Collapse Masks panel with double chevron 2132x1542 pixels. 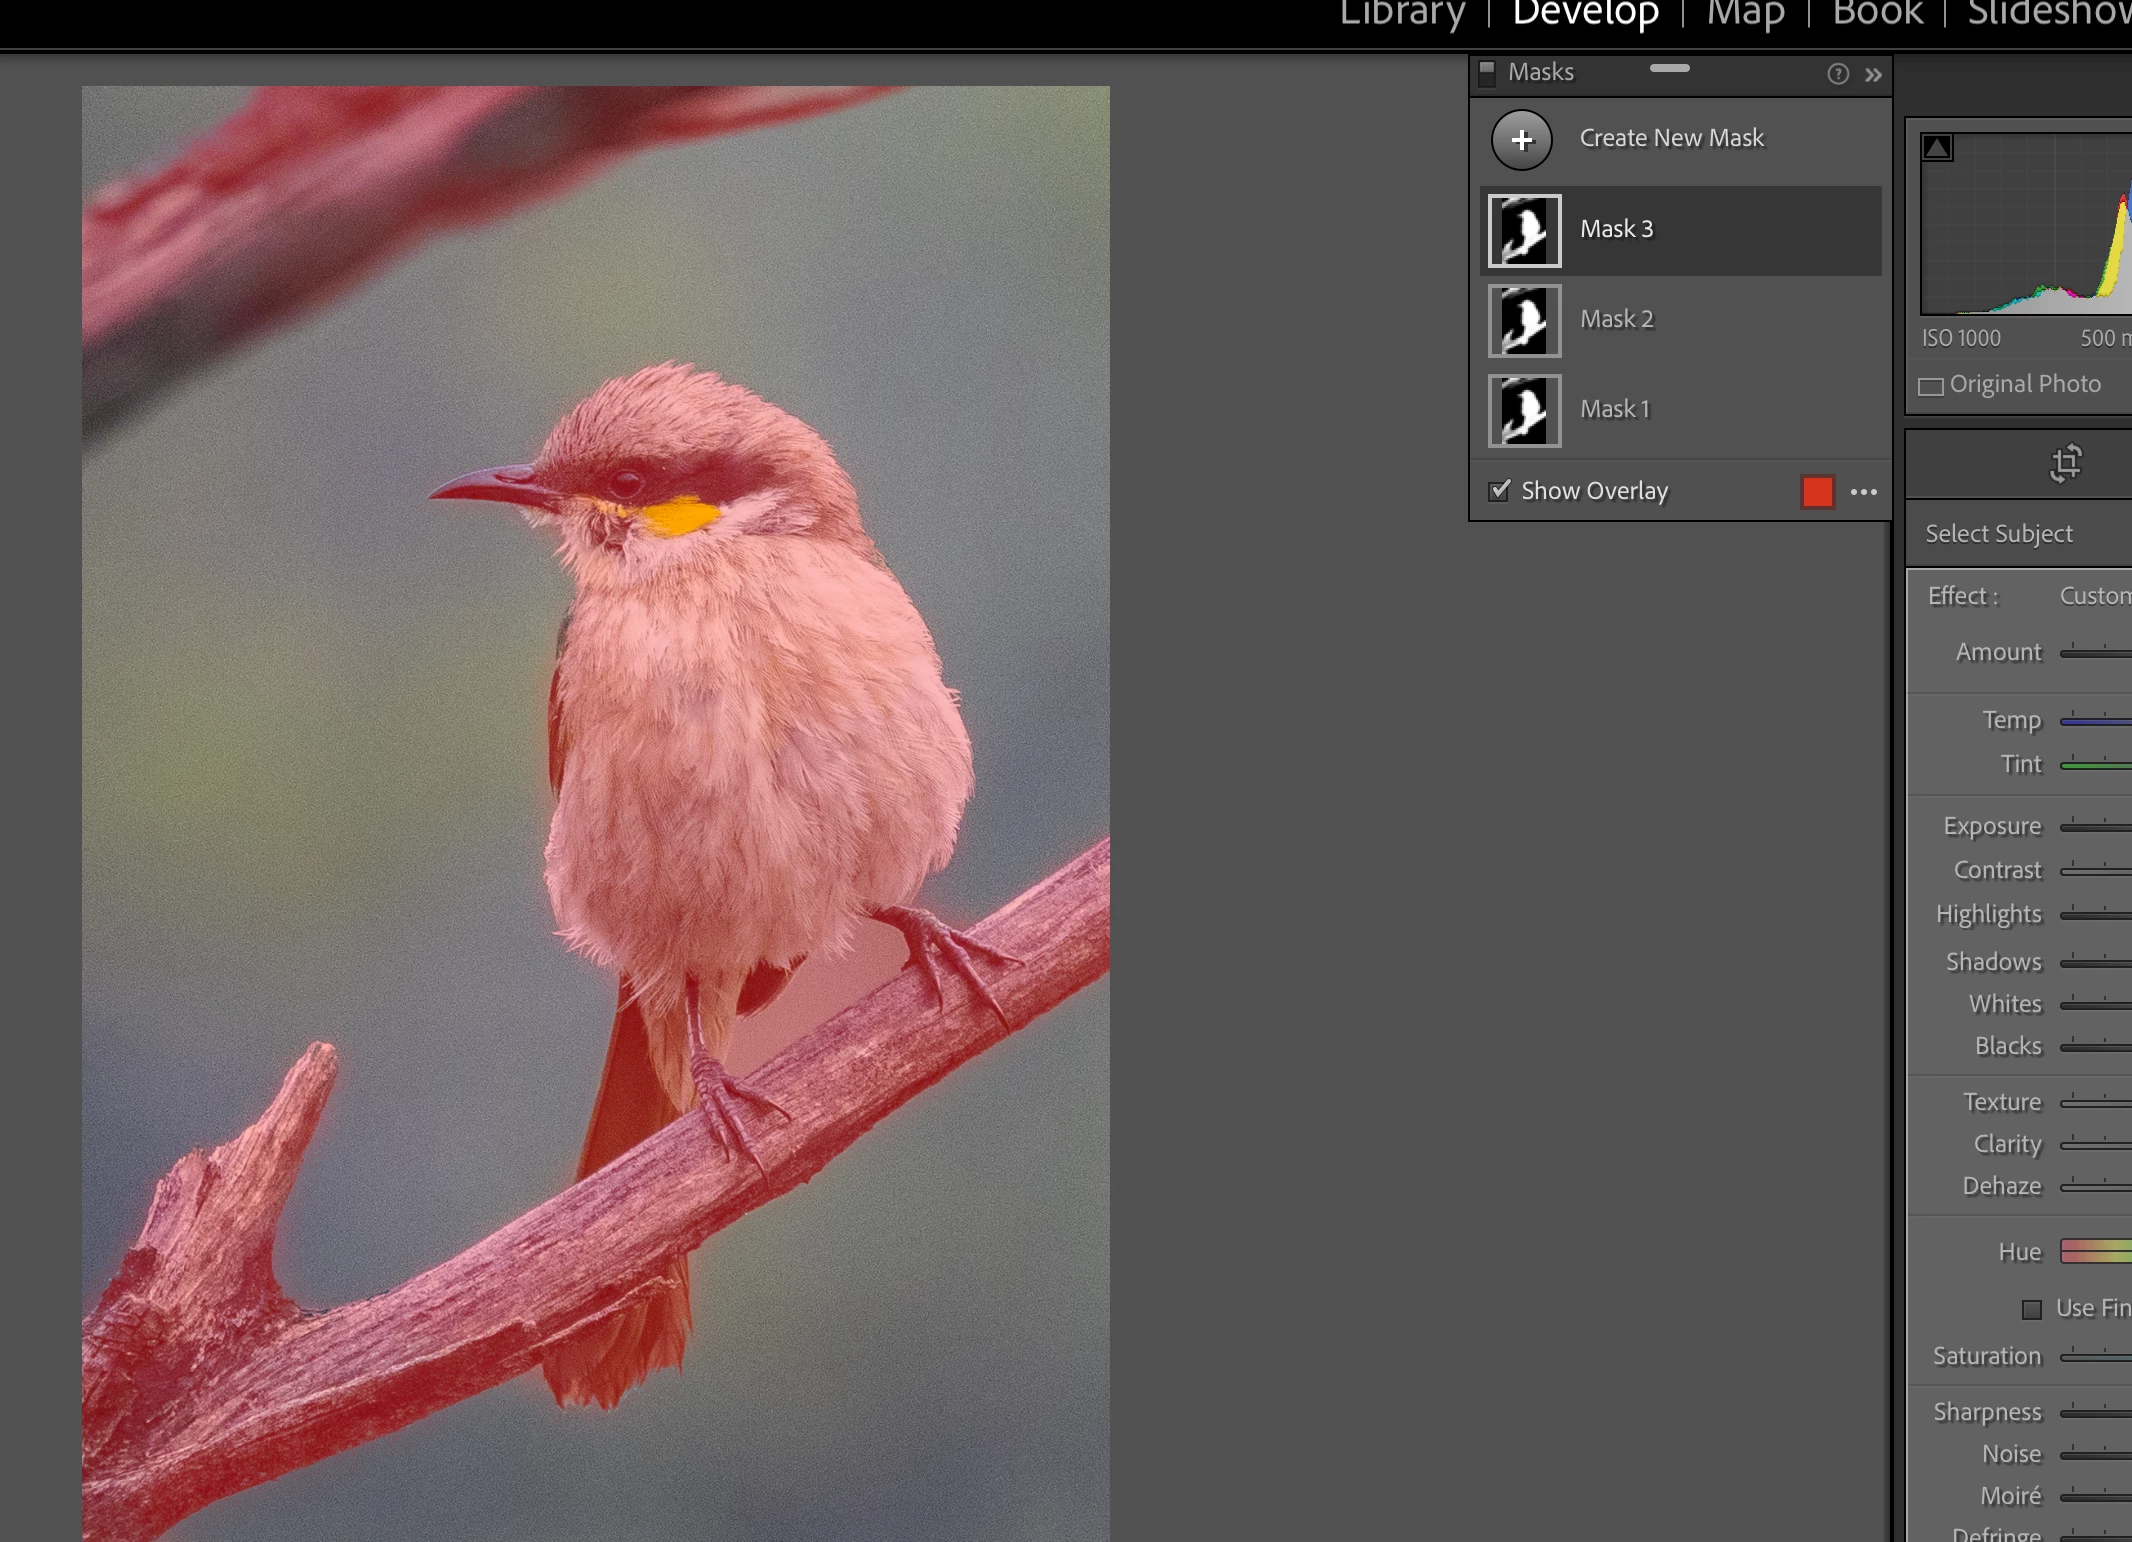coord(1873,75)
